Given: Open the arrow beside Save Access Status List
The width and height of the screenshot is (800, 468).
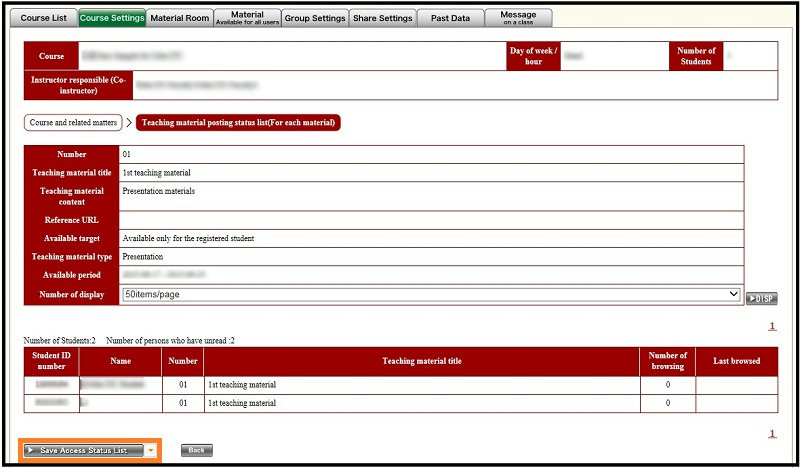Looking at the screenshot, I should tap(151, 451).
